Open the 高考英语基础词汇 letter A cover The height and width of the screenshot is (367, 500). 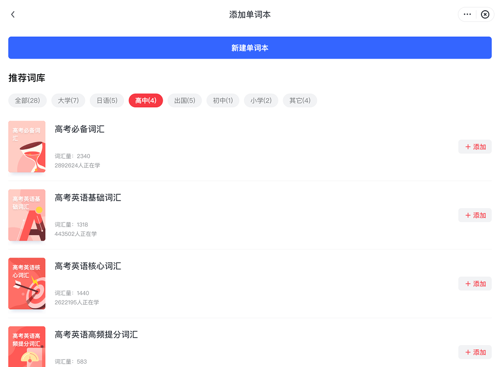click(27, 215)
